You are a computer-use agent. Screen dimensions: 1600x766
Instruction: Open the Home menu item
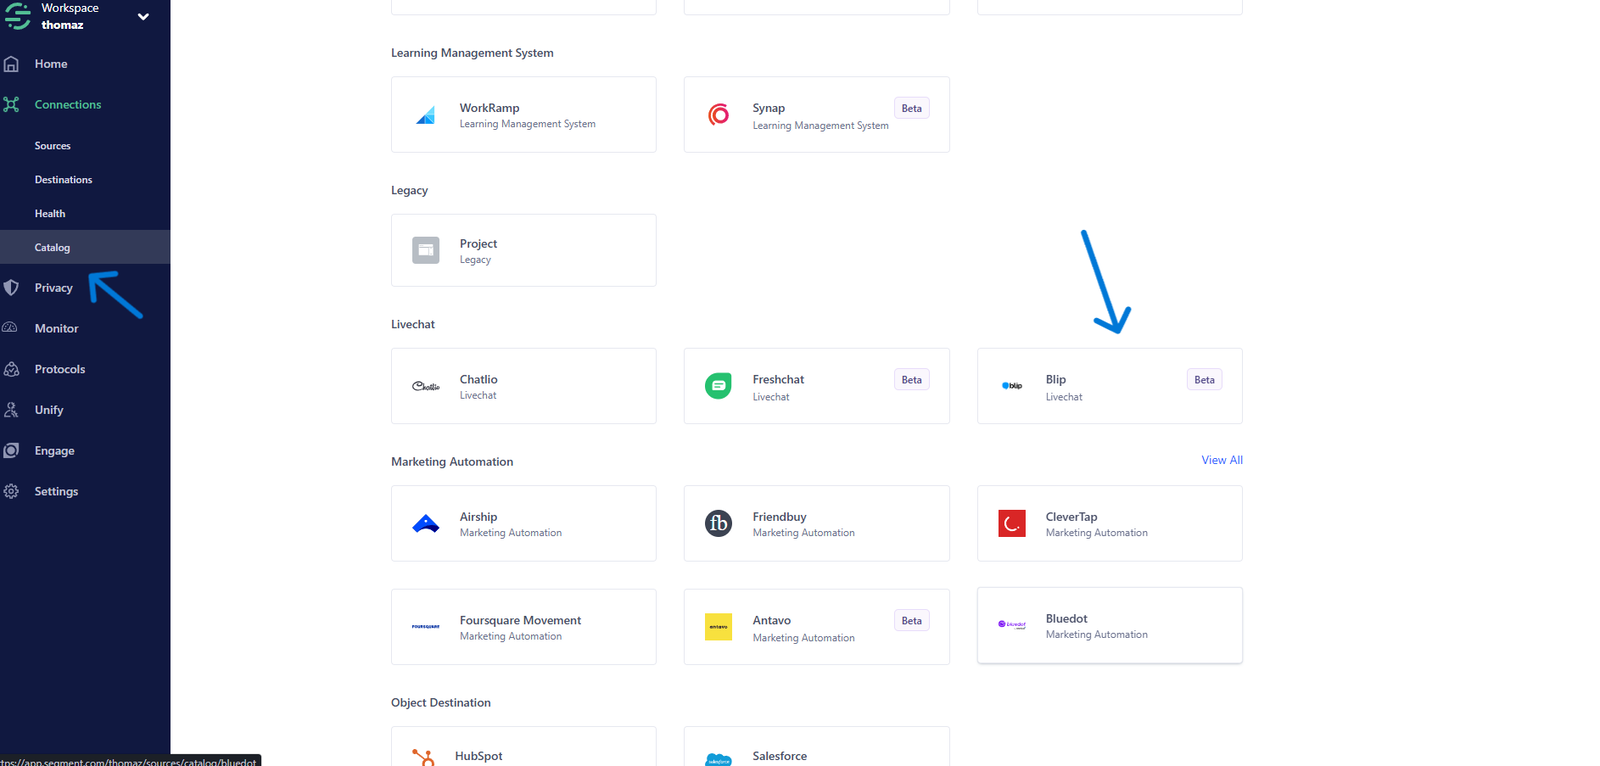[x=51, y=64]
